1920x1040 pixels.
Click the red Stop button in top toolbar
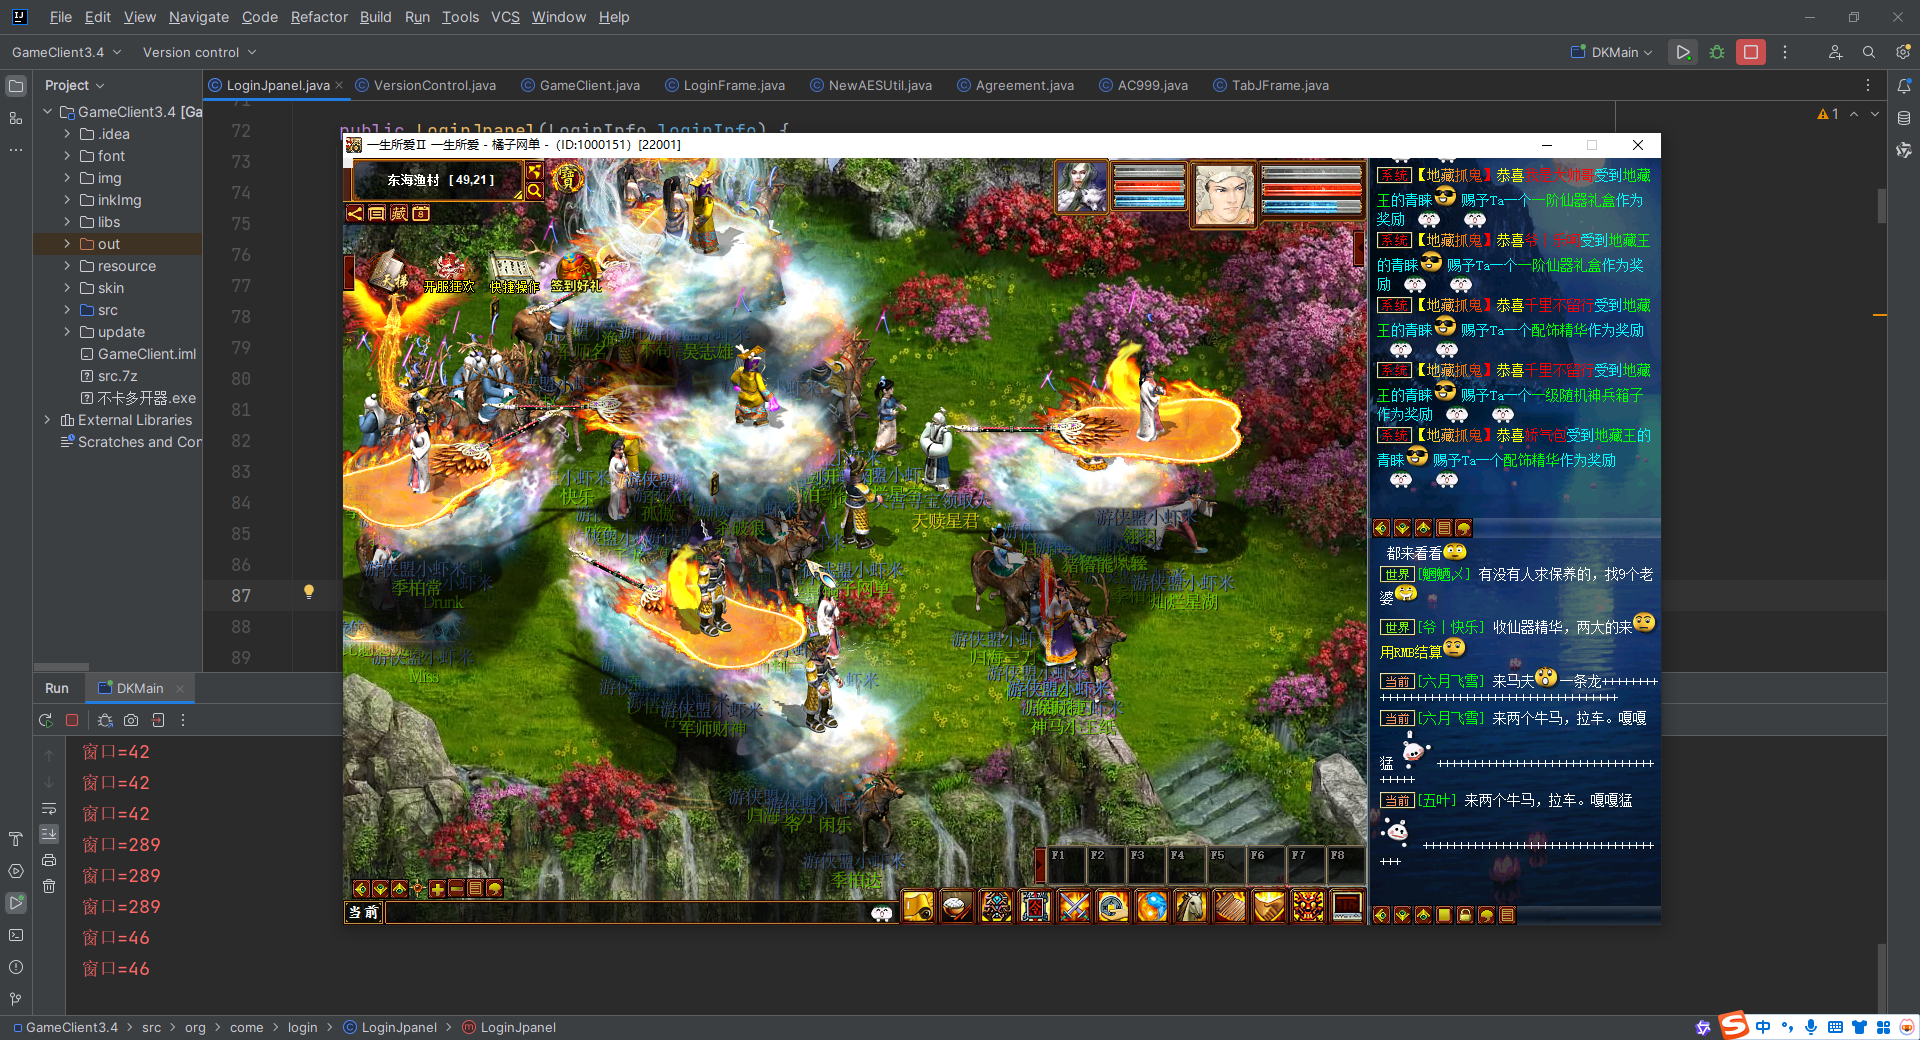(1751, 52)
